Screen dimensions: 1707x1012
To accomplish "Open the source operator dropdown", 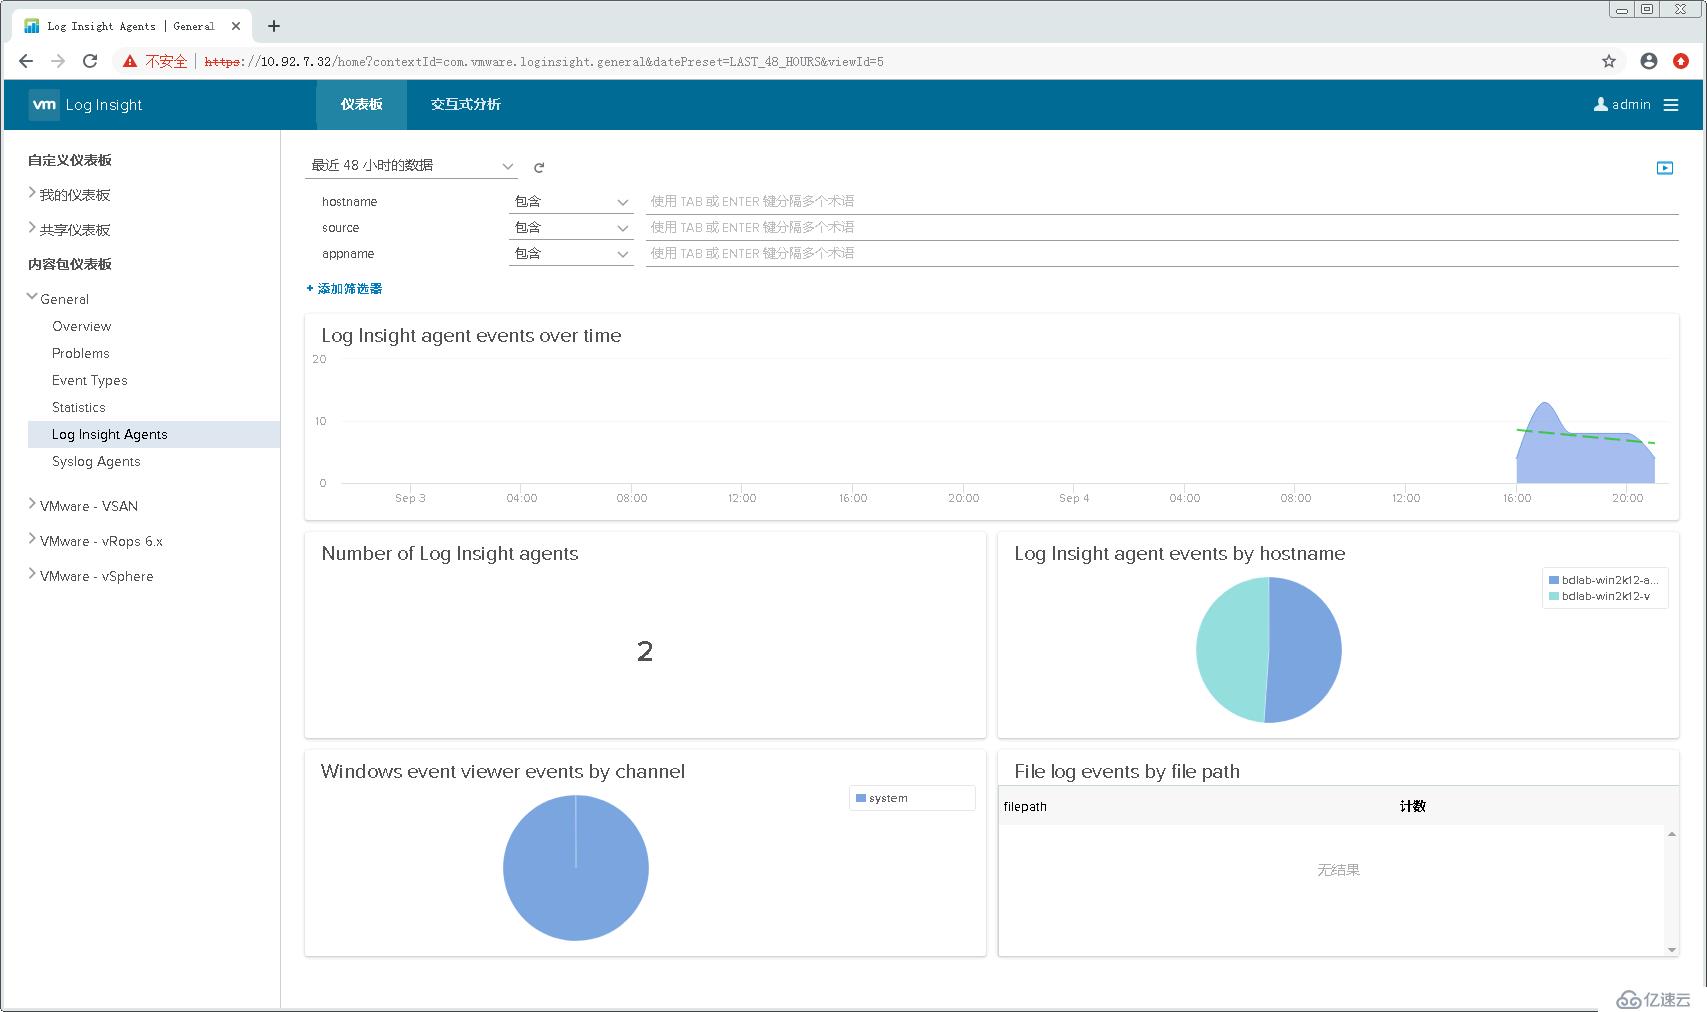I will coord(571,227).
